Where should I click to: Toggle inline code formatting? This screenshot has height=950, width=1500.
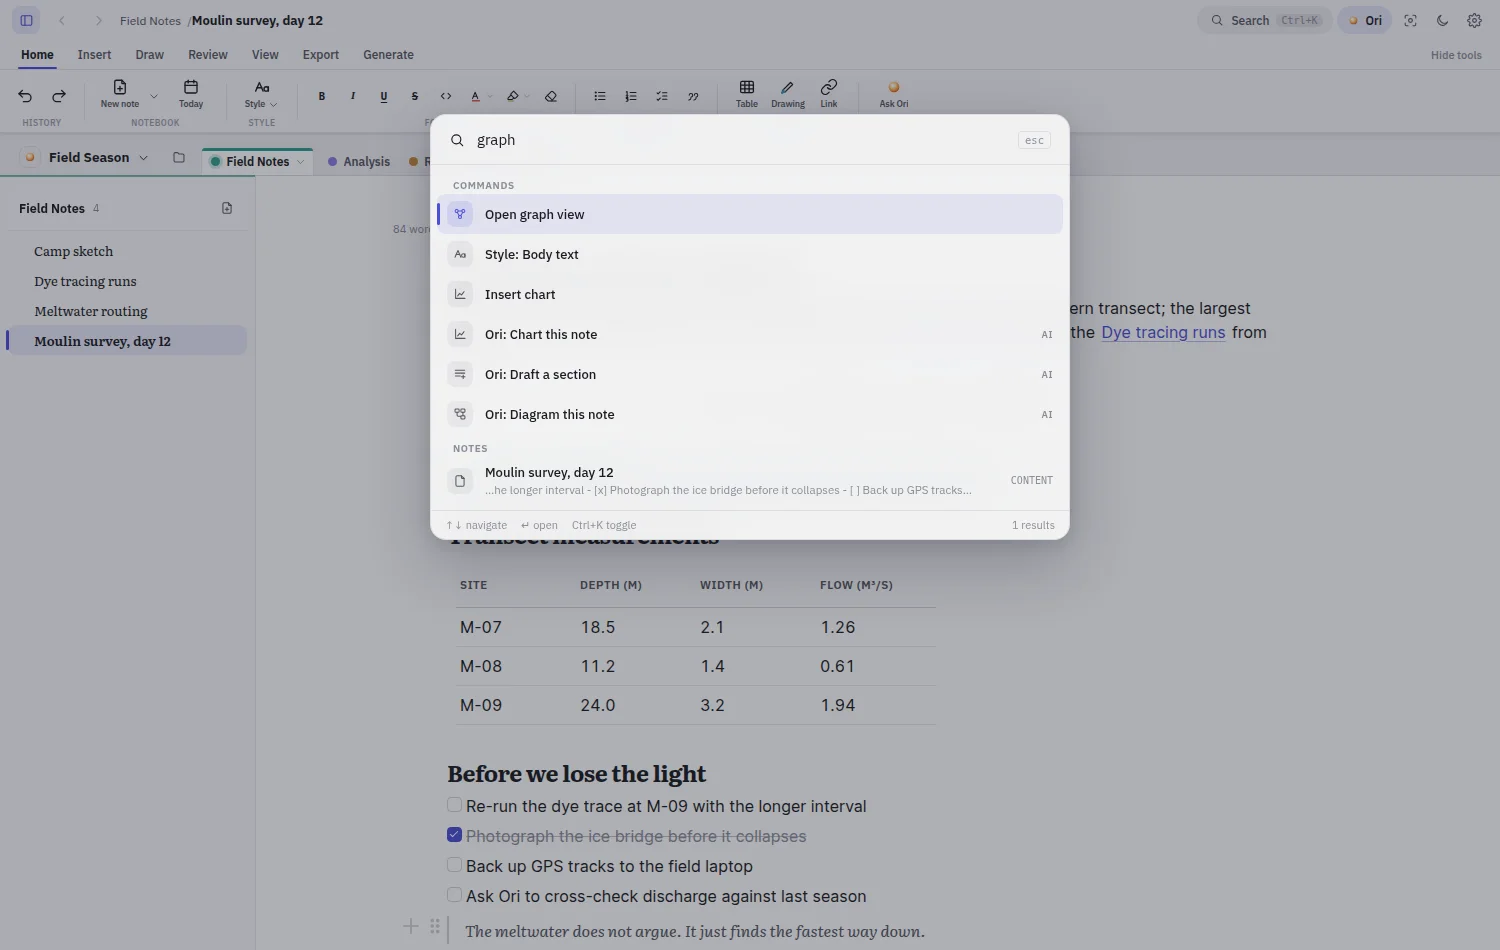446,96
